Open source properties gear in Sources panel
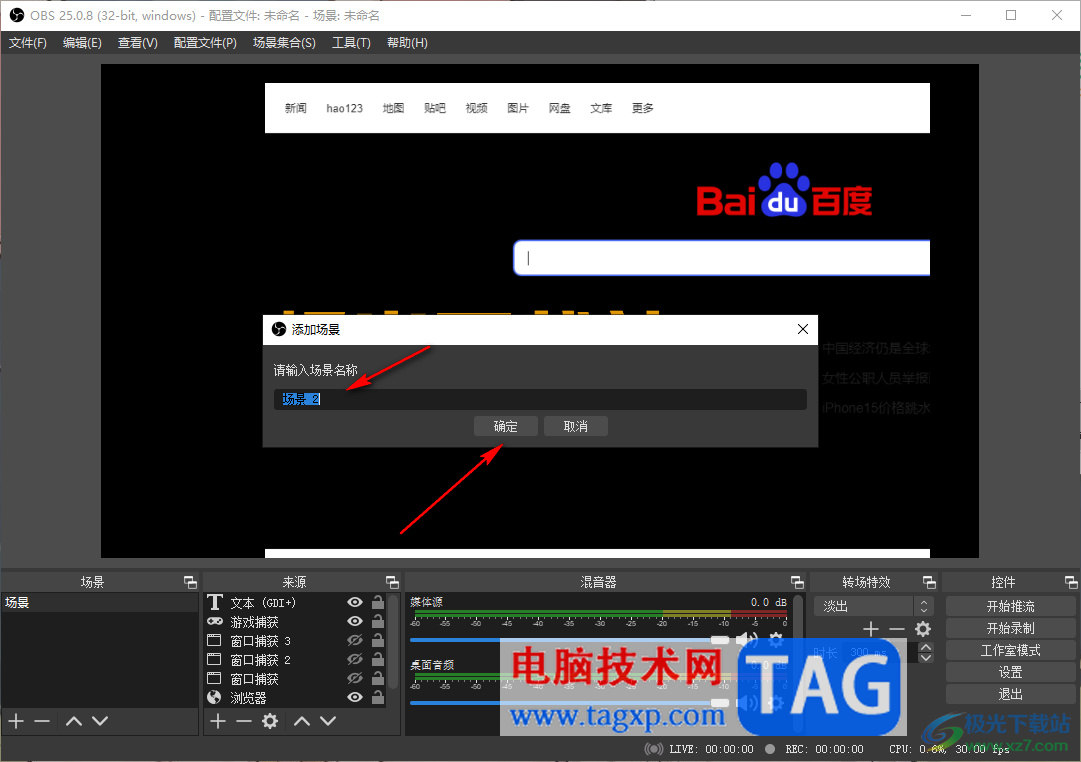The width and height of the screenshot is (1081, 762). pos(270,721)
